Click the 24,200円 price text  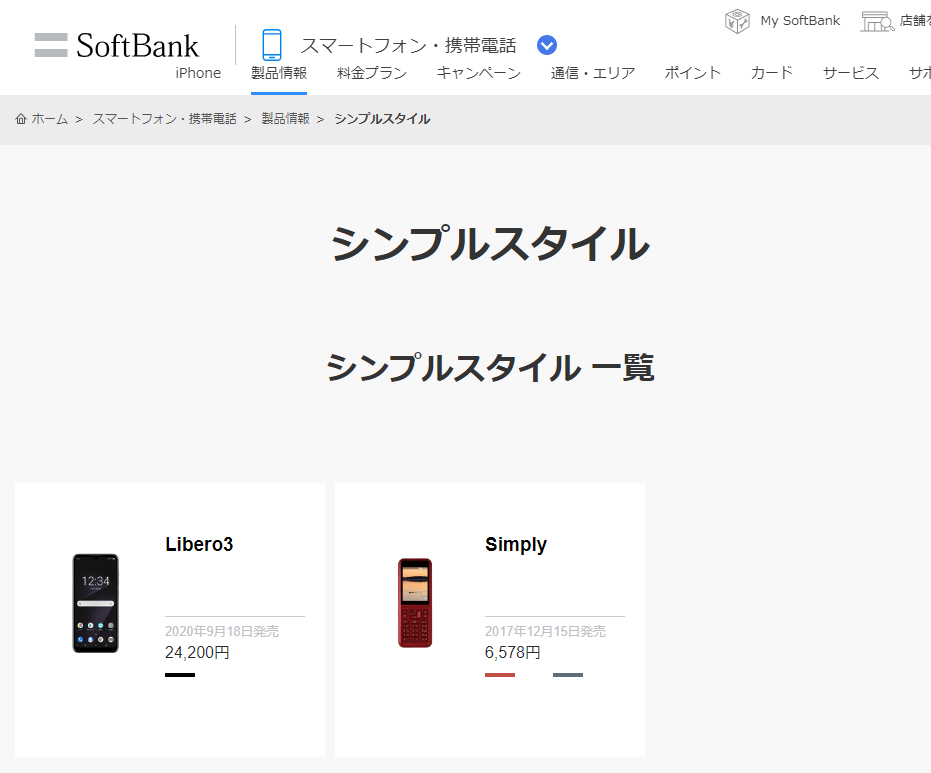tap(197, 652)
